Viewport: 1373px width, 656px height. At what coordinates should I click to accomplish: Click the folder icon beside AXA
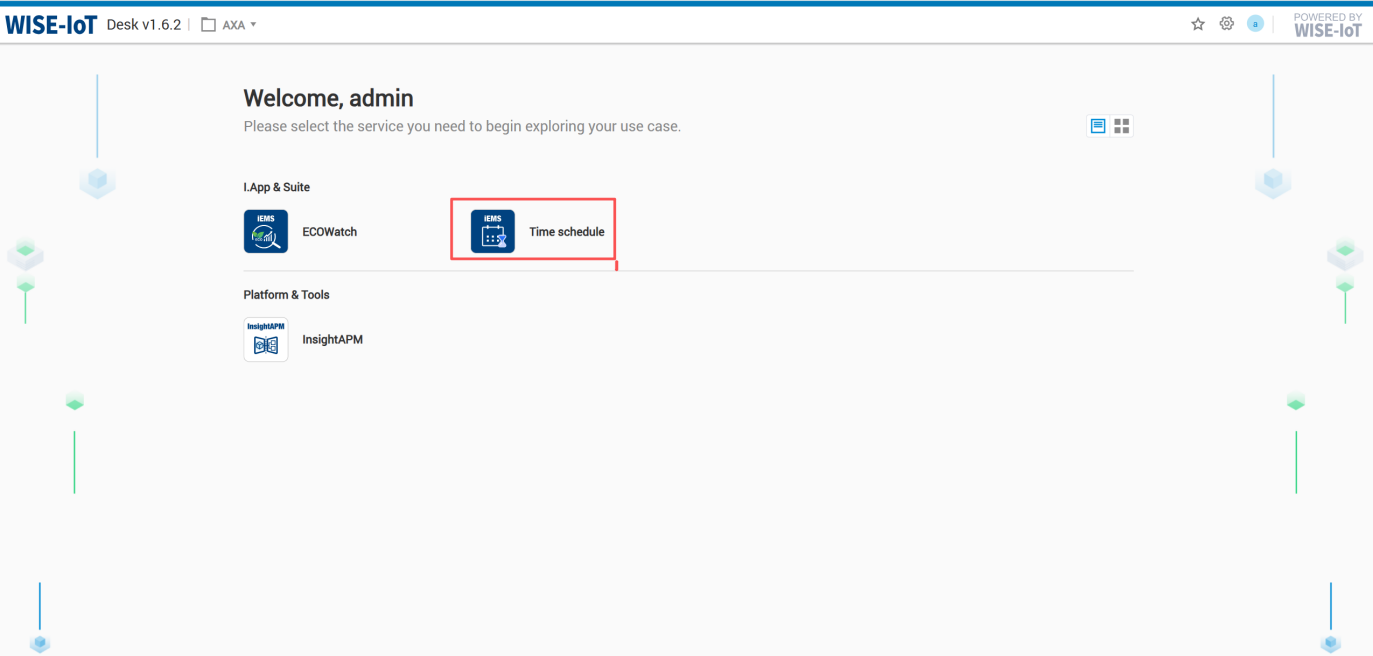pyautogui.click(x=208, y=25)
